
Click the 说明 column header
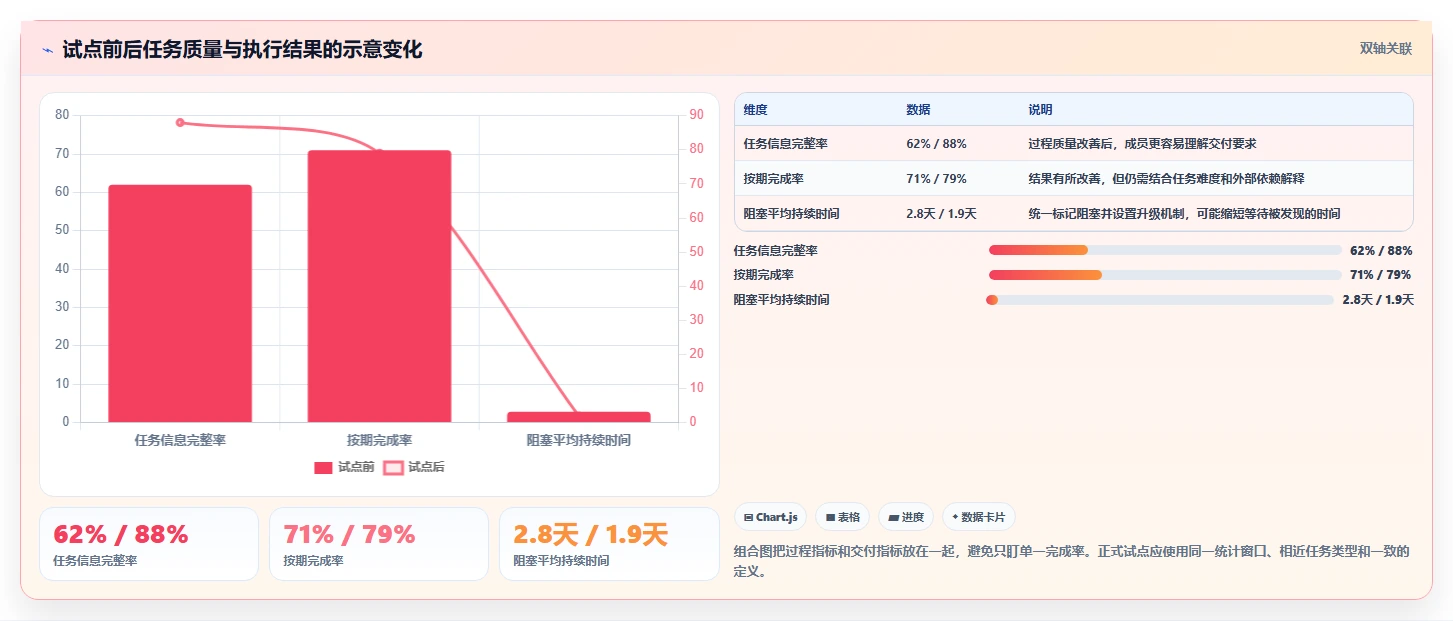[1040, 110]
